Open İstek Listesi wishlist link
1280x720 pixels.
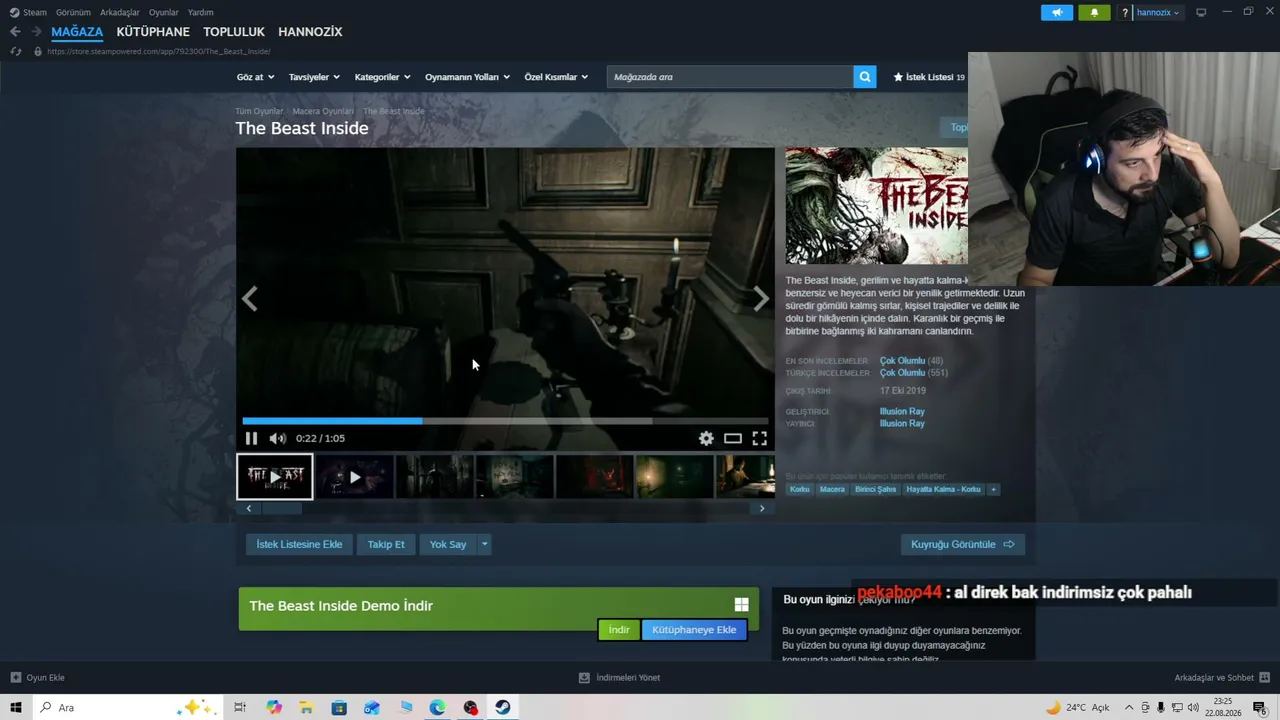pyautogui.click(x=929, y=77)
